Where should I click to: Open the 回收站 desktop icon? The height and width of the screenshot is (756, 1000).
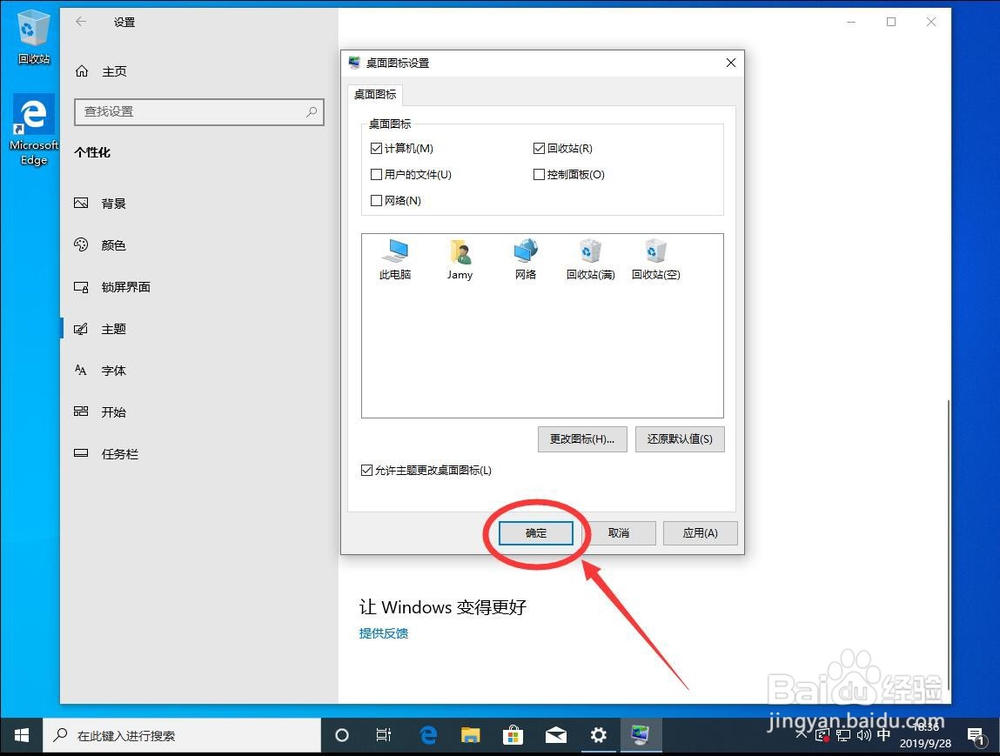[33, 38]
